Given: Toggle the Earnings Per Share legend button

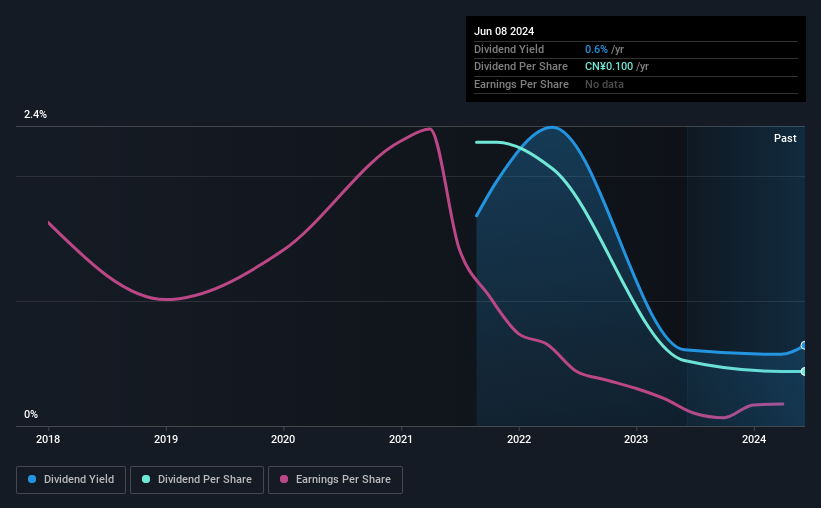Looking at the screenshot, I should [x=336, y=480].
